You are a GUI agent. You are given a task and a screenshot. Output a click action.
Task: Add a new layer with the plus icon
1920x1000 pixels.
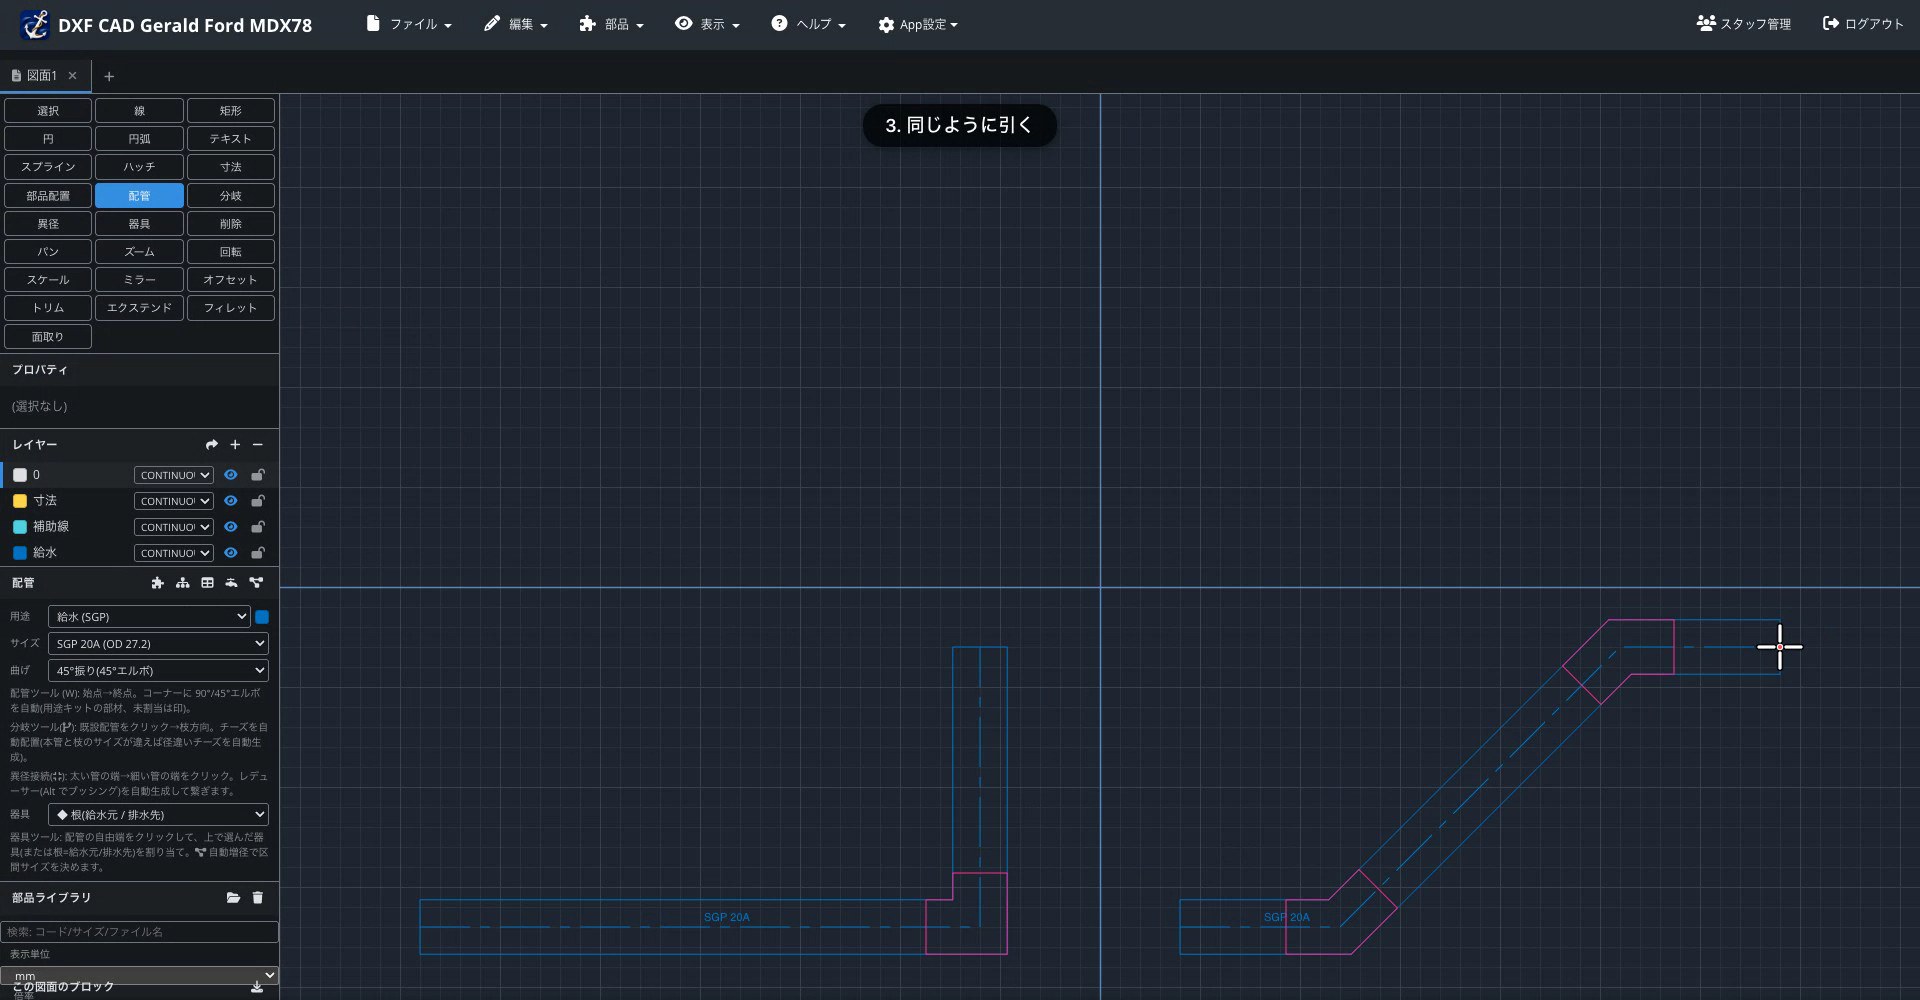pos(235,445)
